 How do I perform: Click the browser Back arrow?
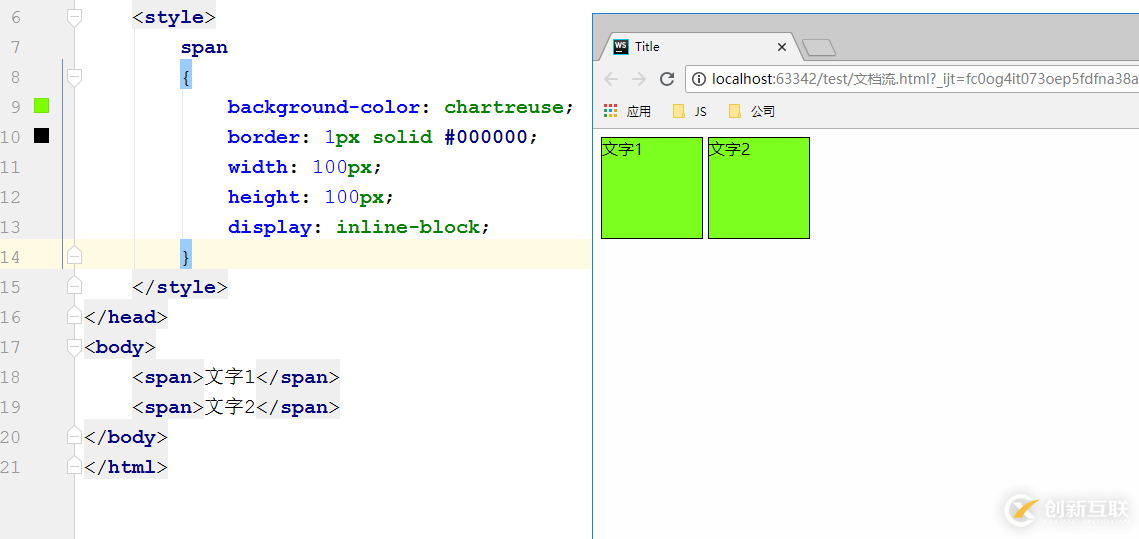pos(611,79)
